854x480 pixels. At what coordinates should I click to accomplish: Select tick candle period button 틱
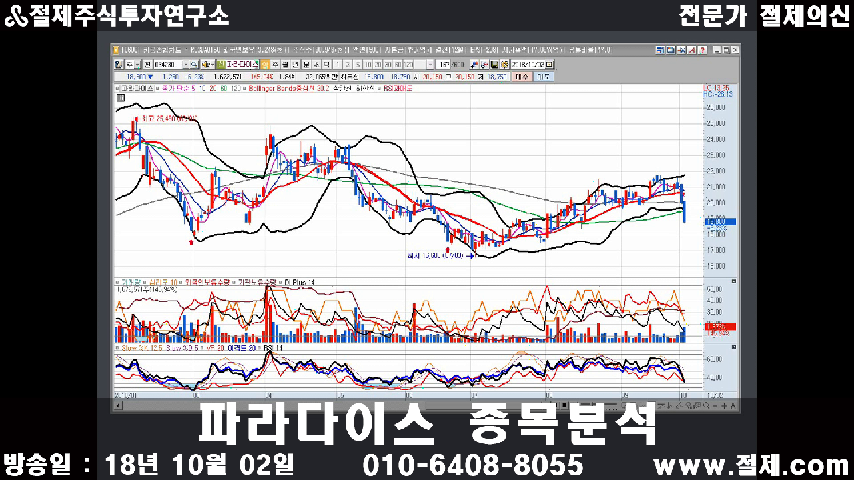(327, 64)
